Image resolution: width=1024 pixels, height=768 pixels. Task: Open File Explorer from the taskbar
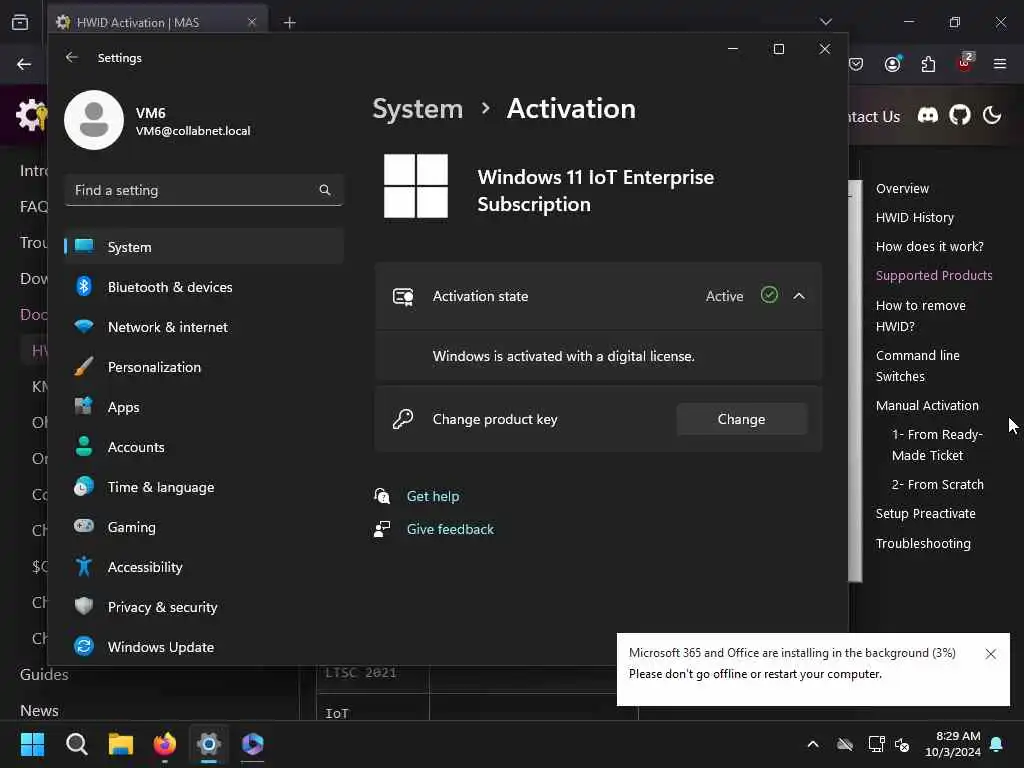pos(120,744)
